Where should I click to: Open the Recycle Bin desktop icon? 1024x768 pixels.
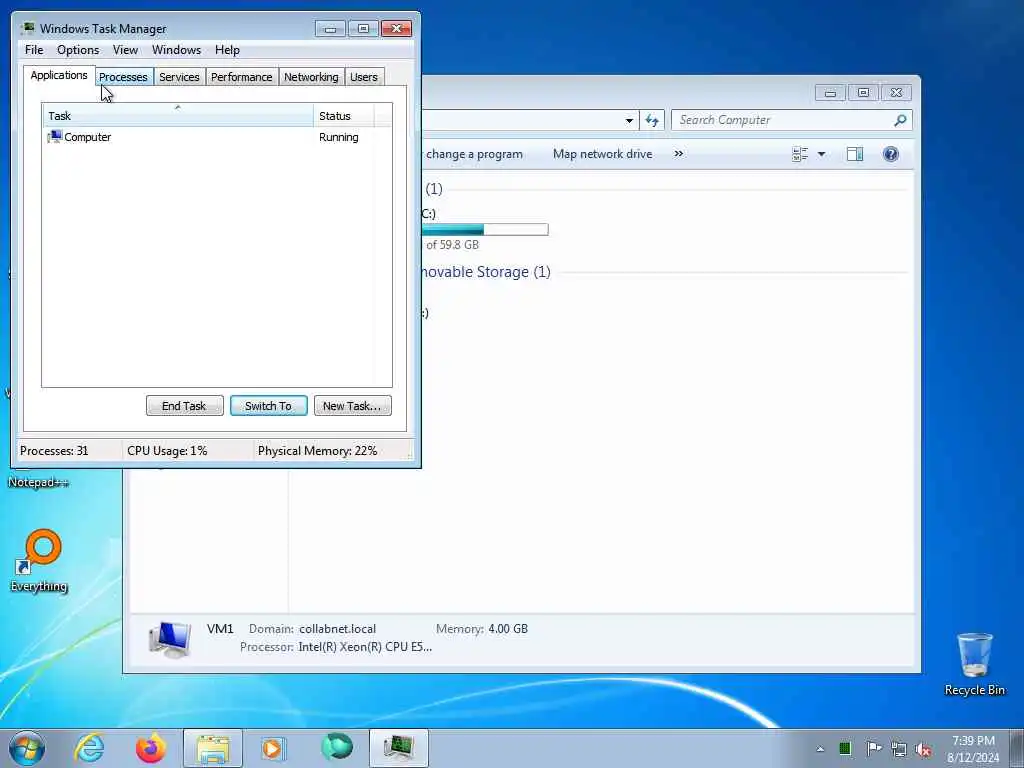[974, 664]
